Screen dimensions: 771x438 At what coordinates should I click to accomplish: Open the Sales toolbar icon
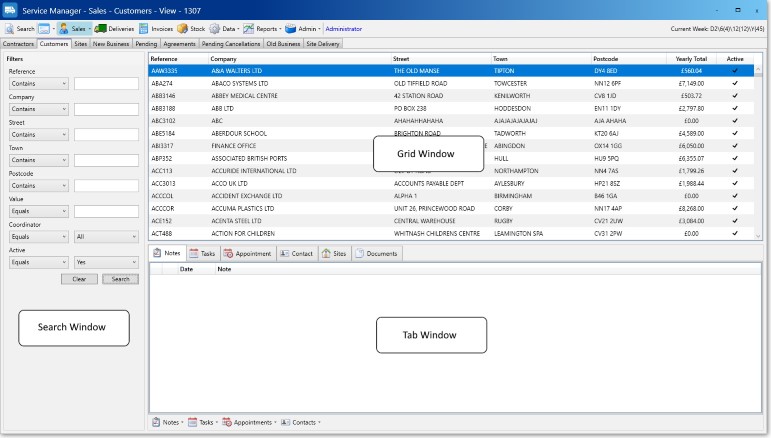[64, 29]
